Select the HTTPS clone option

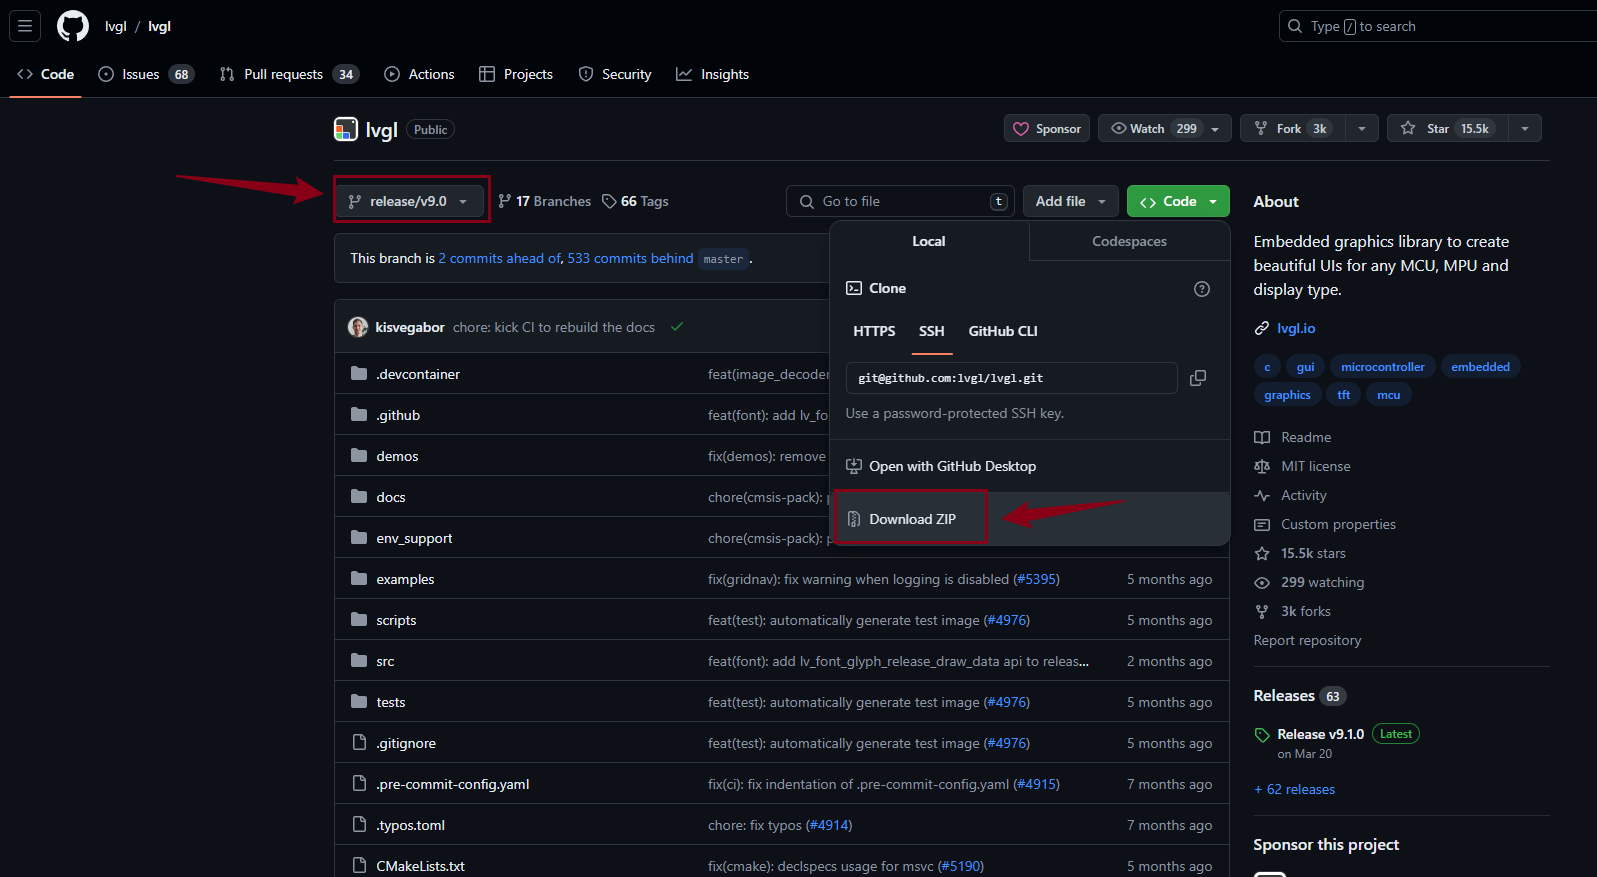(875, 331)
